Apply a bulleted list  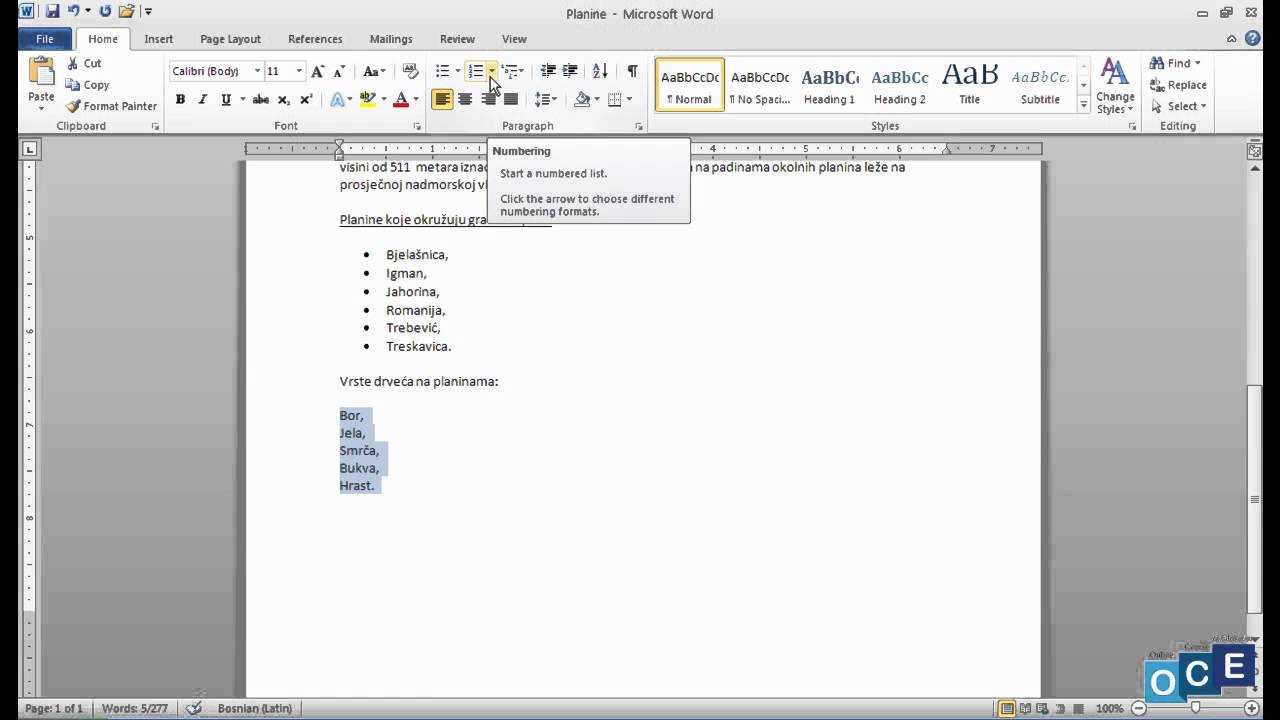point(442,71)
